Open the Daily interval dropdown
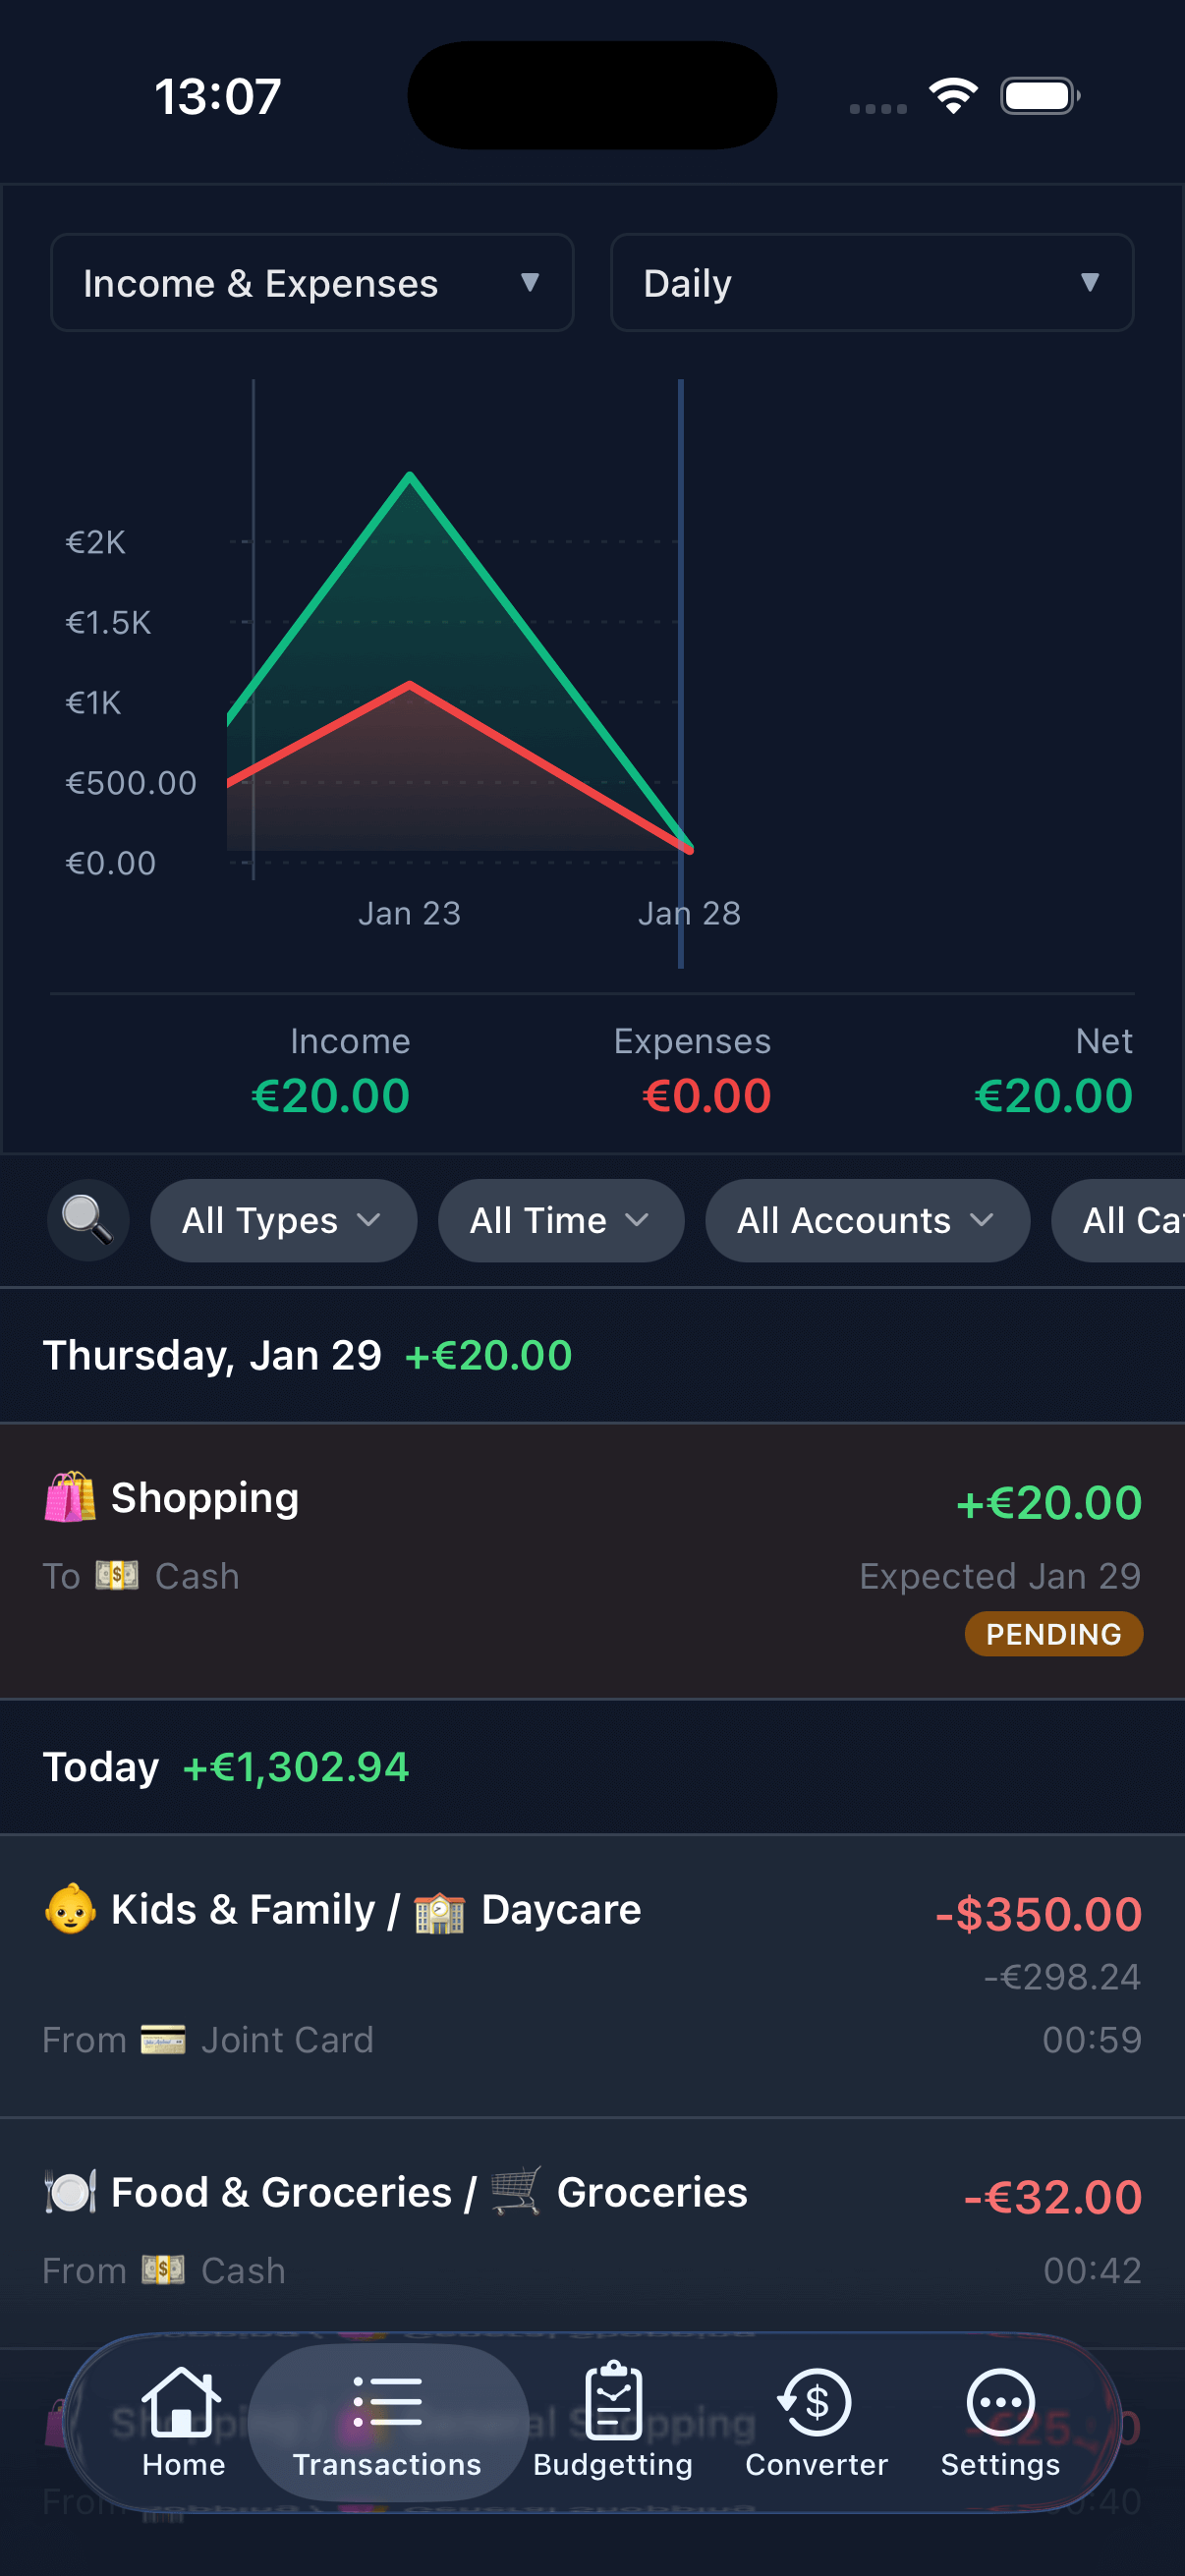This screenshot has height=2576, width=1185. point(869,282)
